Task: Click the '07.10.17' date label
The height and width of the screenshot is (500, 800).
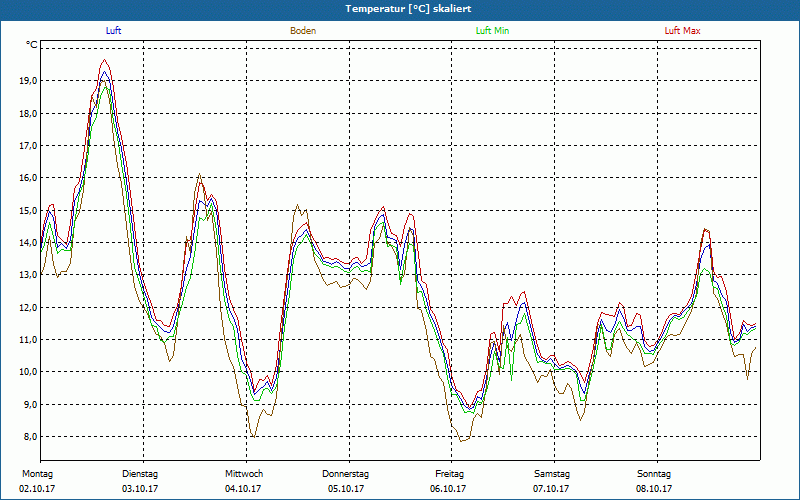Action: 551,489
